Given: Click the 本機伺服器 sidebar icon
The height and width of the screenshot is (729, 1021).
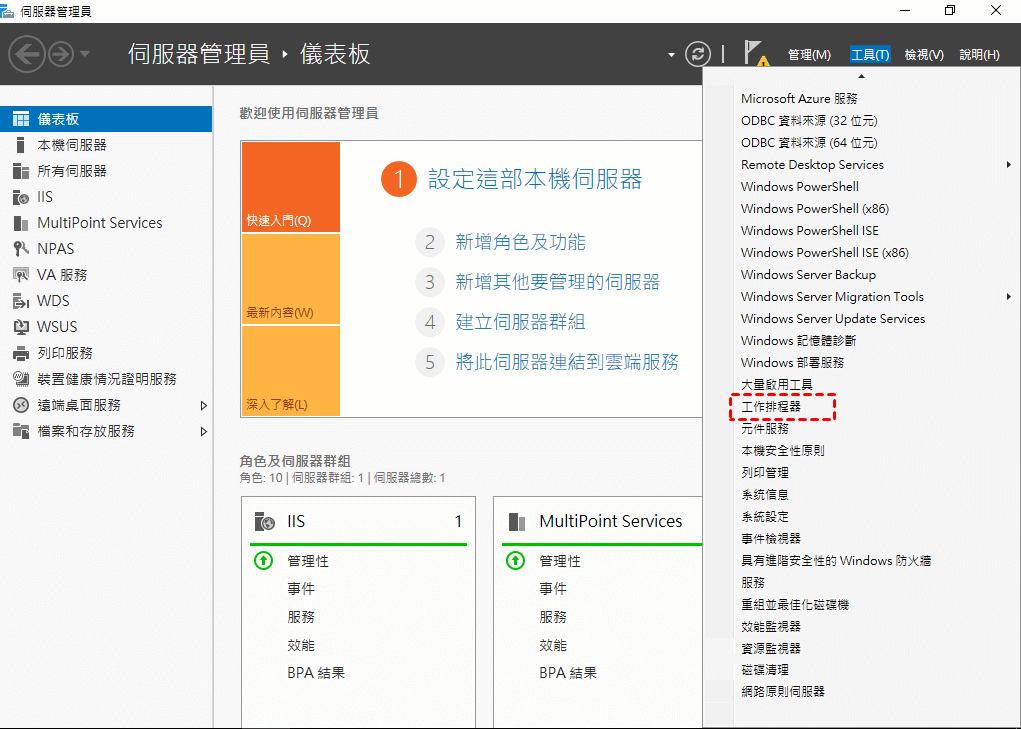Looking at the screenshot, I should pyautogui.click(x=21, y=145).
